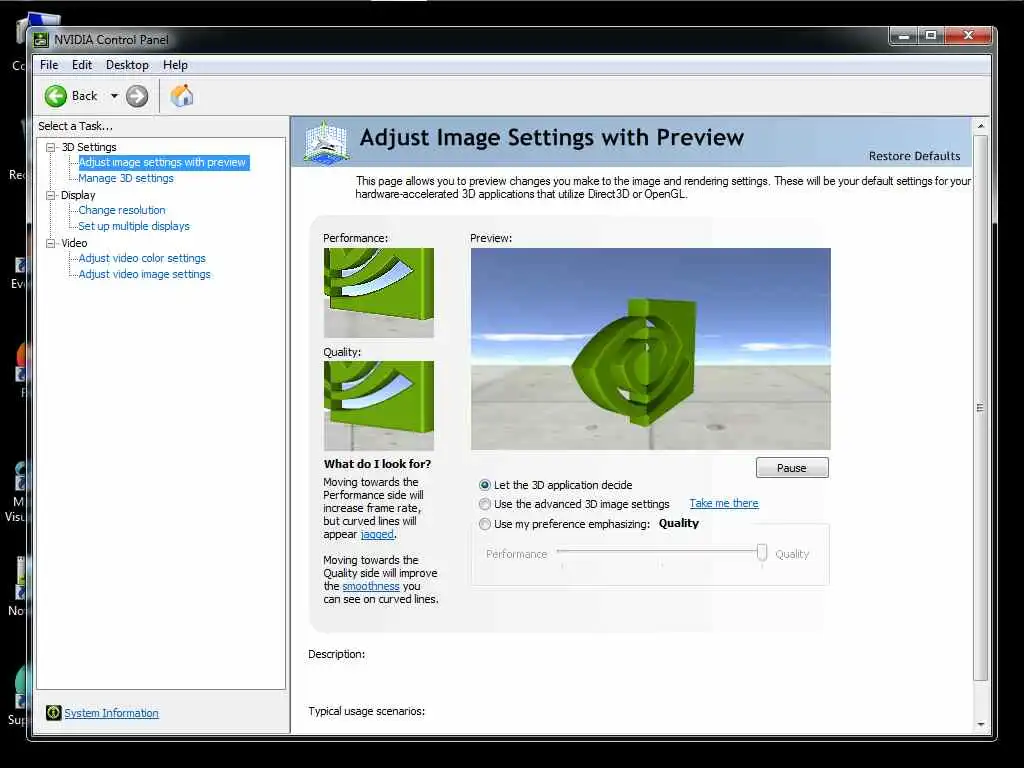
Task: Click the Video tree label
Action: pos(74,243)
